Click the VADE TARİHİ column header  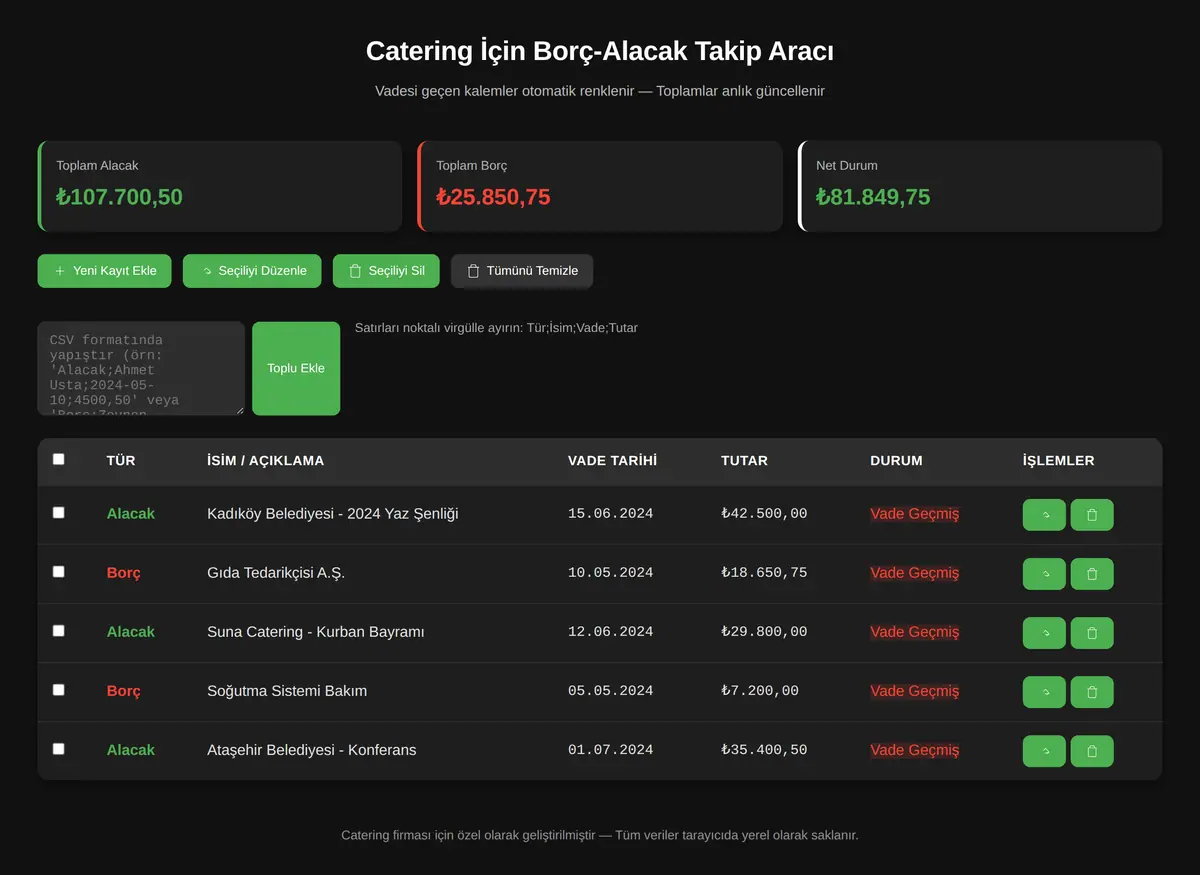[613, 461]
